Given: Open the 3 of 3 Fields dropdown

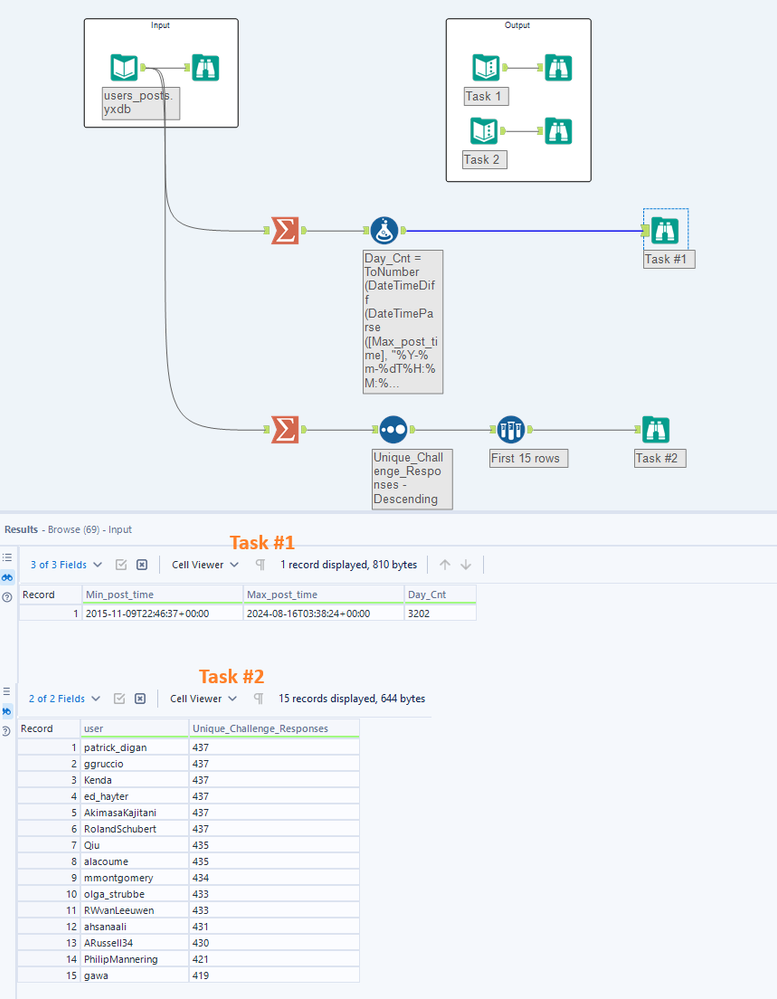Looking at the screenshot, I should click(66, 564).
